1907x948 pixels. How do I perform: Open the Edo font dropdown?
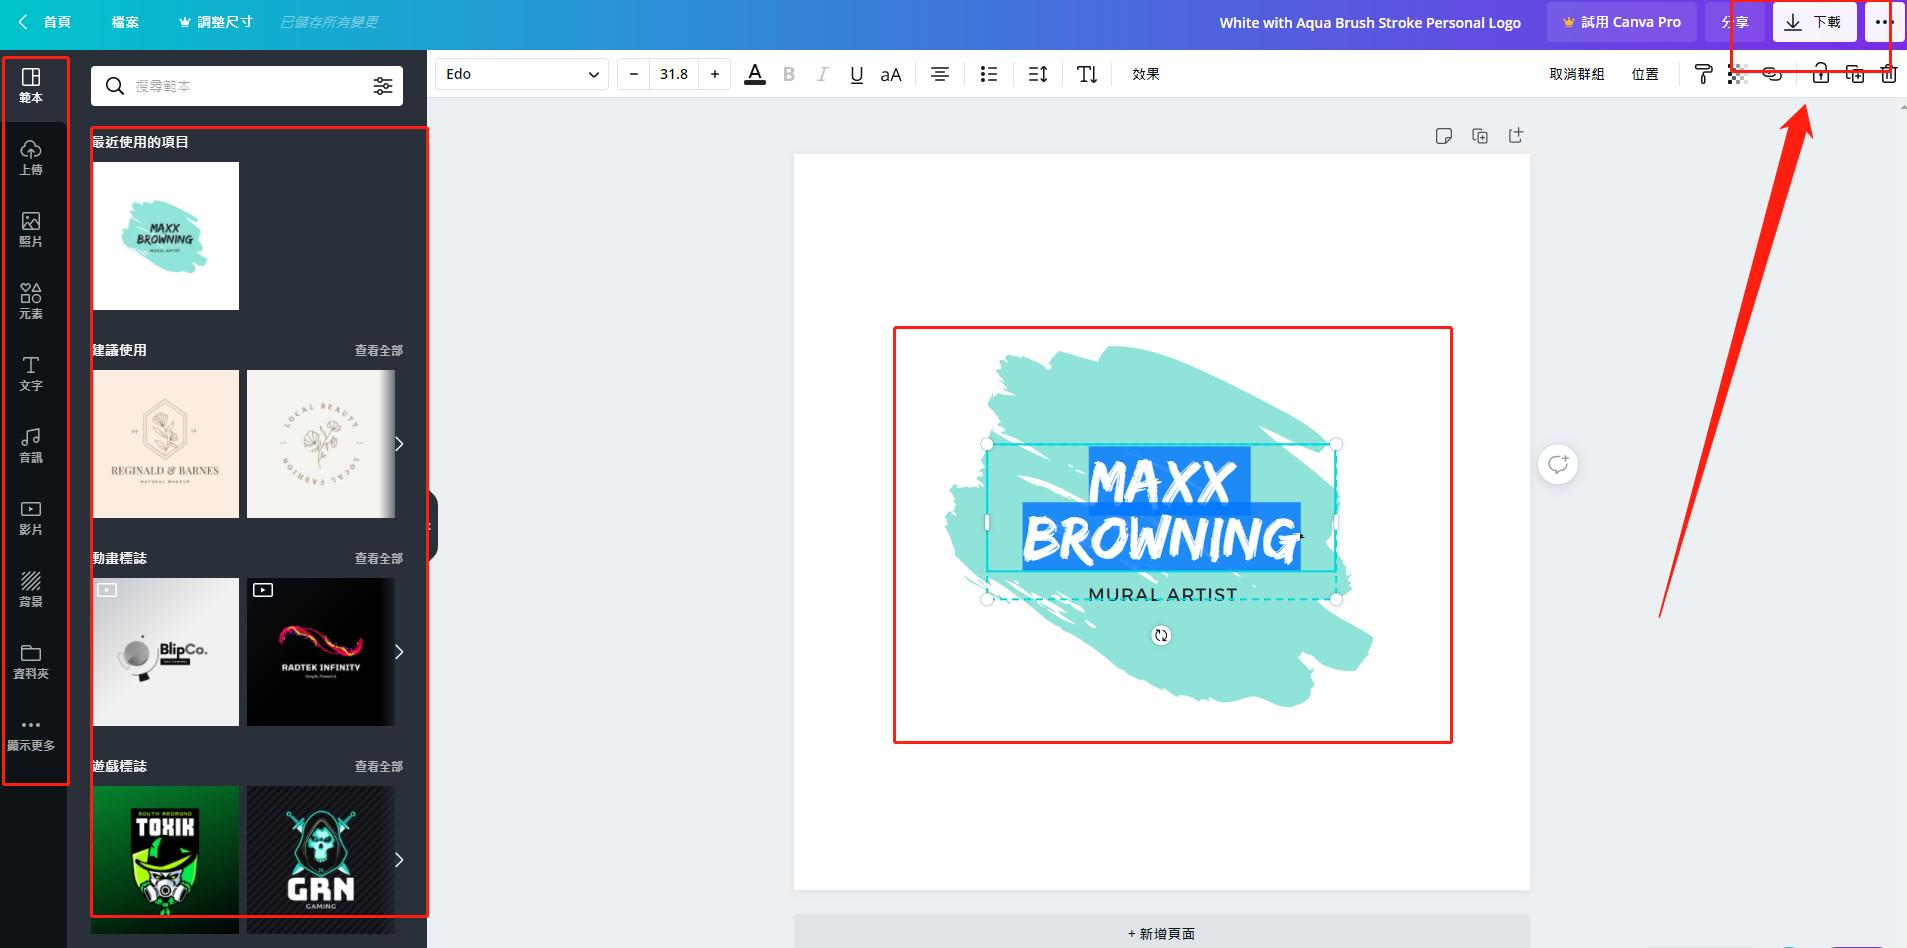(521, 74)
